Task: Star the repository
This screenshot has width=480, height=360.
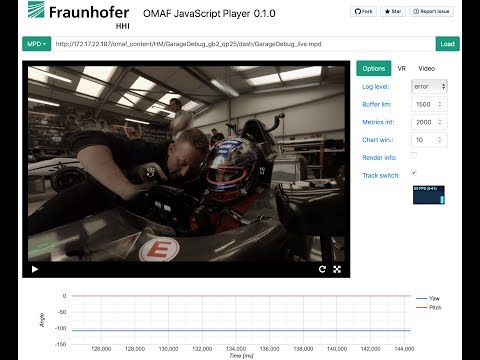Action: tap(393, 11)
